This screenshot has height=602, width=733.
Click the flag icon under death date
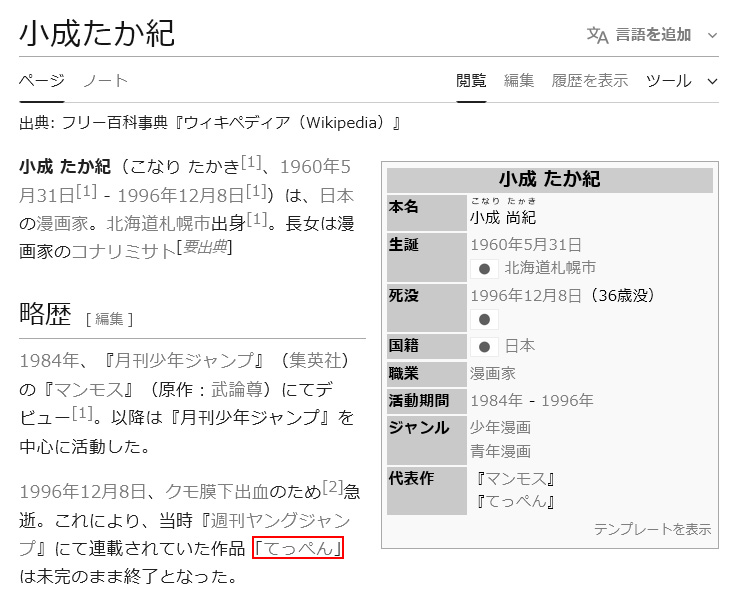[484, 320]
